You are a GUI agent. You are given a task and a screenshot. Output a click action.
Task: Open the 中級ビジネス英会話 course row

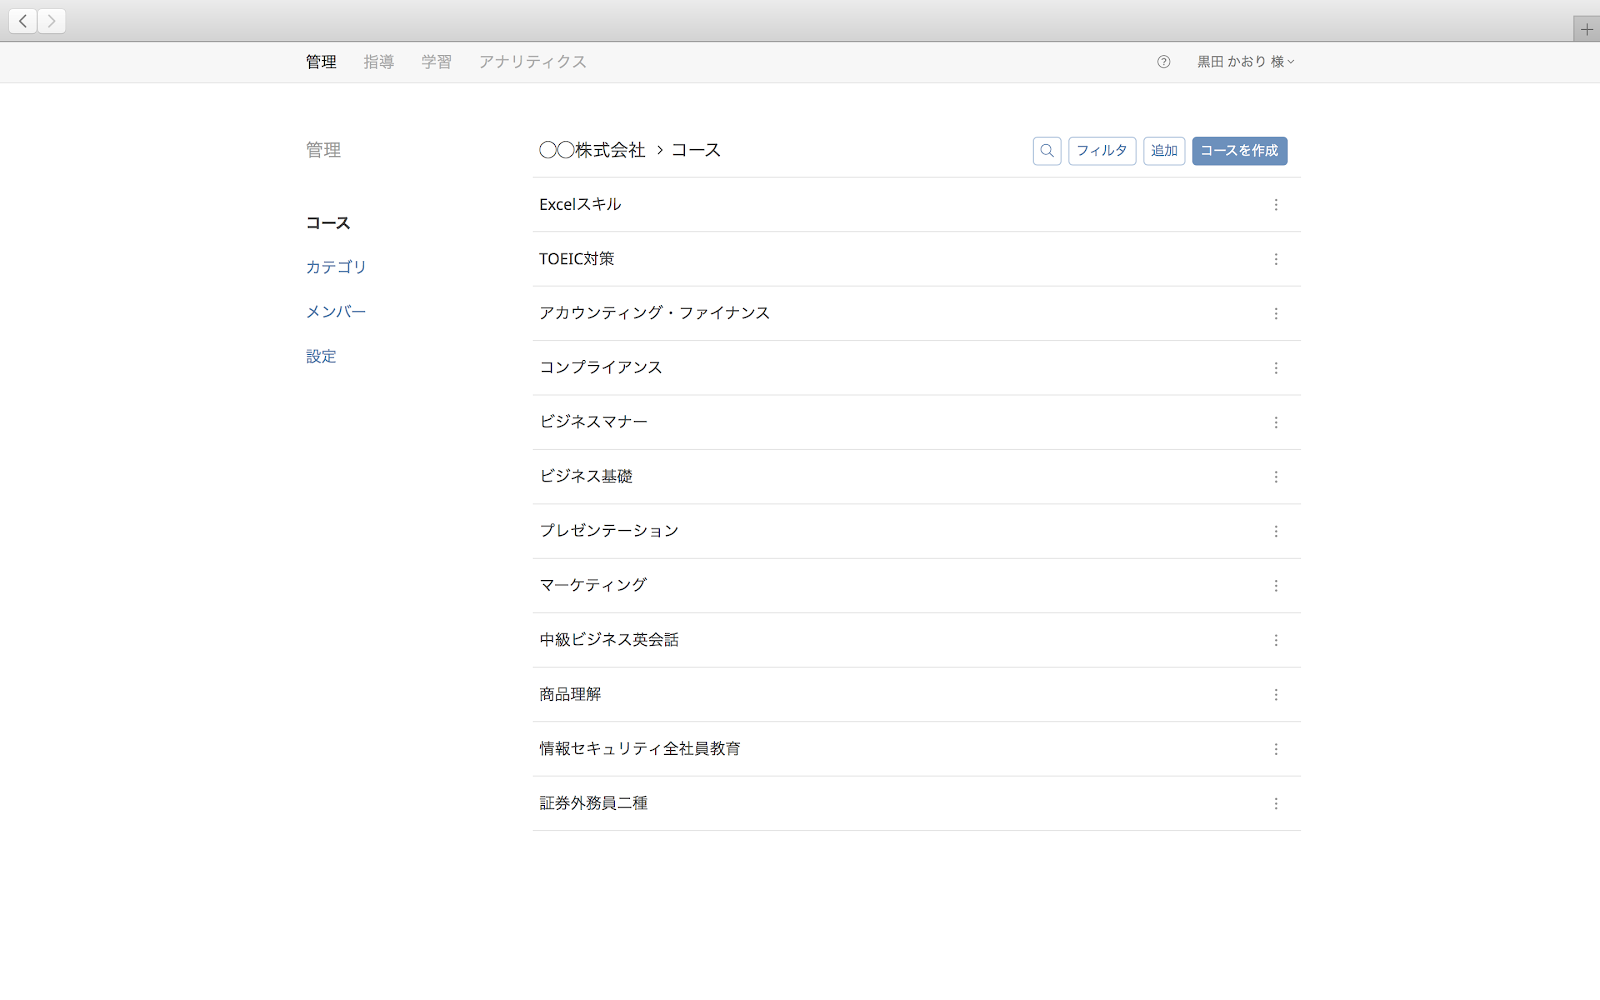click(x=609, y=640)
